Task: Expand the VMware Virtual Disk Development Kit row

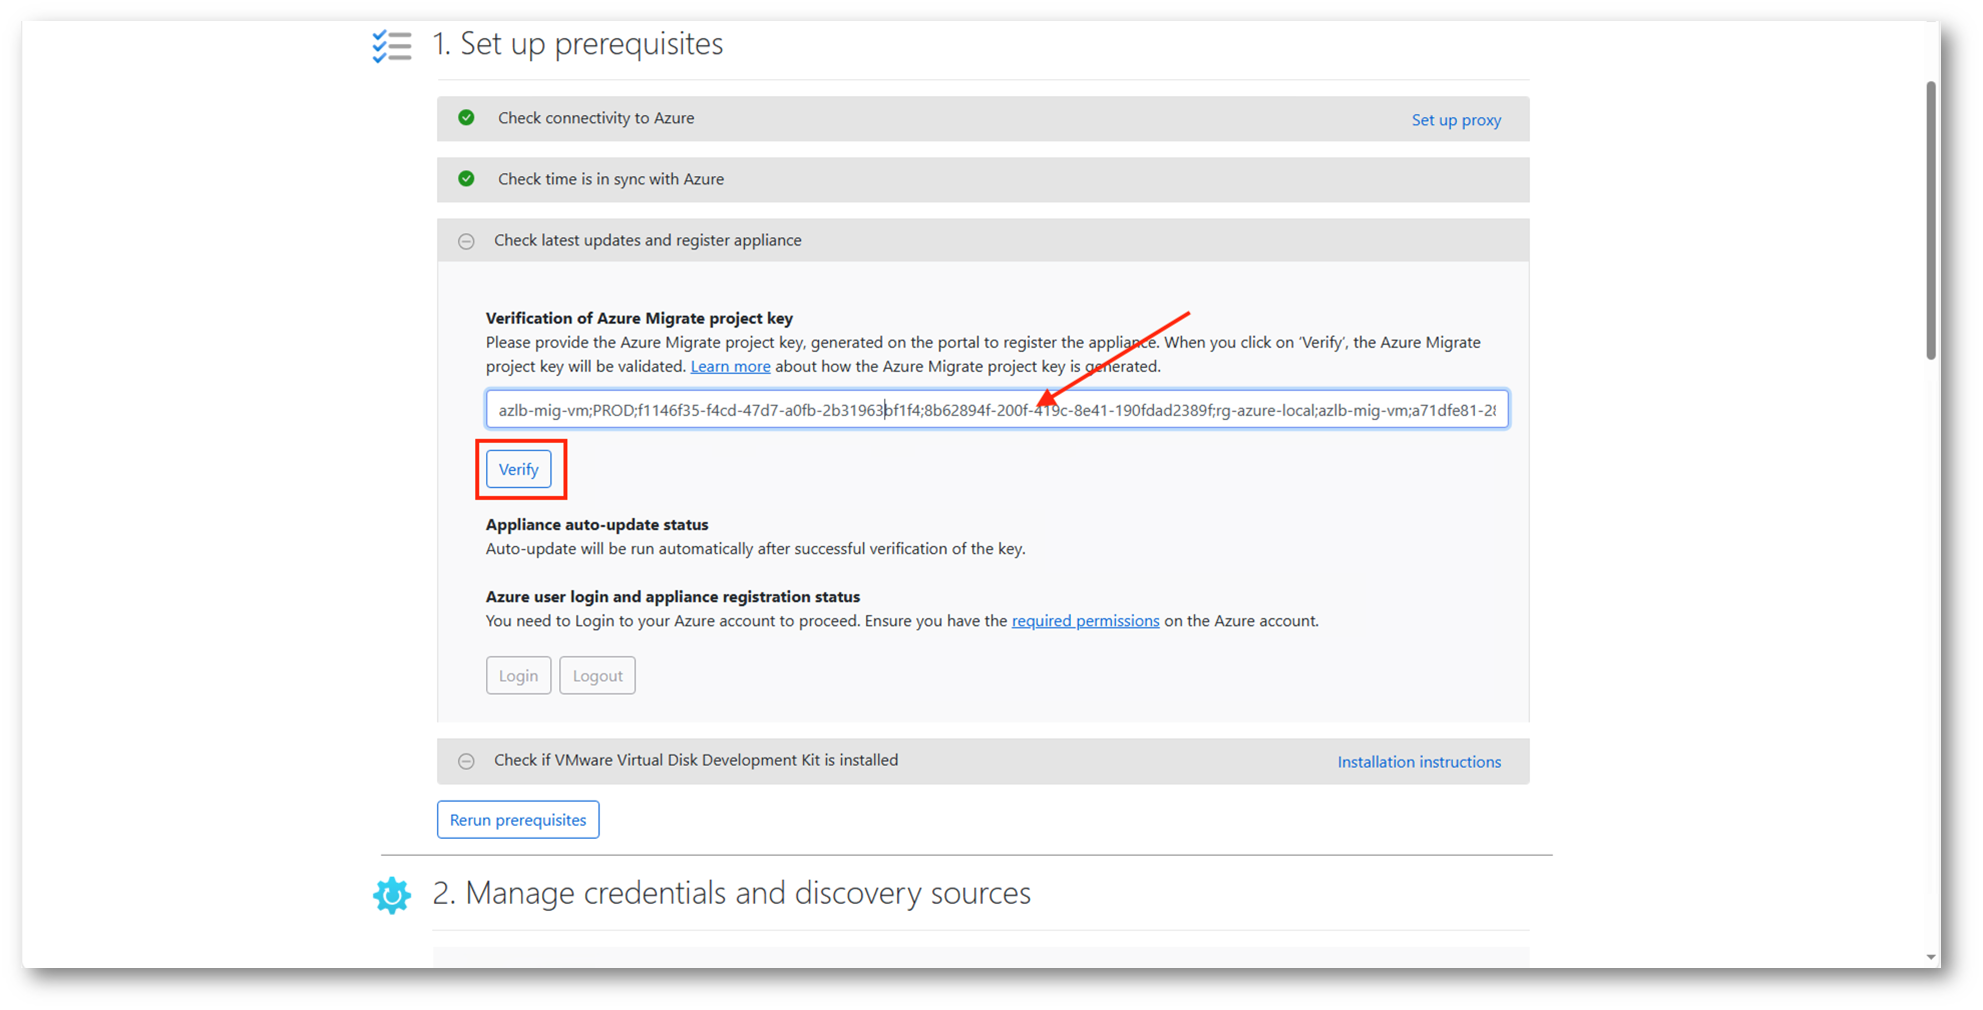Action: pos(466,761)
